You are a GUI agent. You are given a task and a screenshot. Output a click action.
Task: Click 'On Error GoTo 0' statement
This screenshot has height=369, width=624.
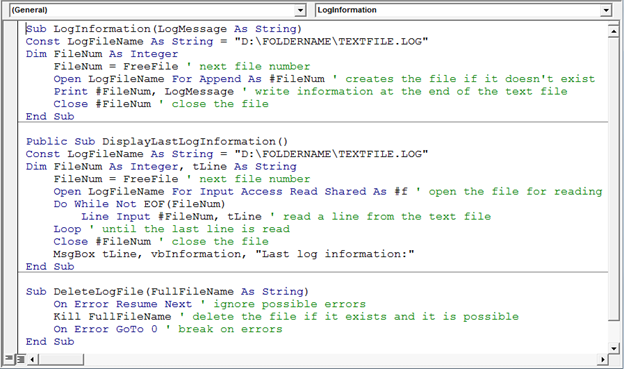[x=105, y=329]
